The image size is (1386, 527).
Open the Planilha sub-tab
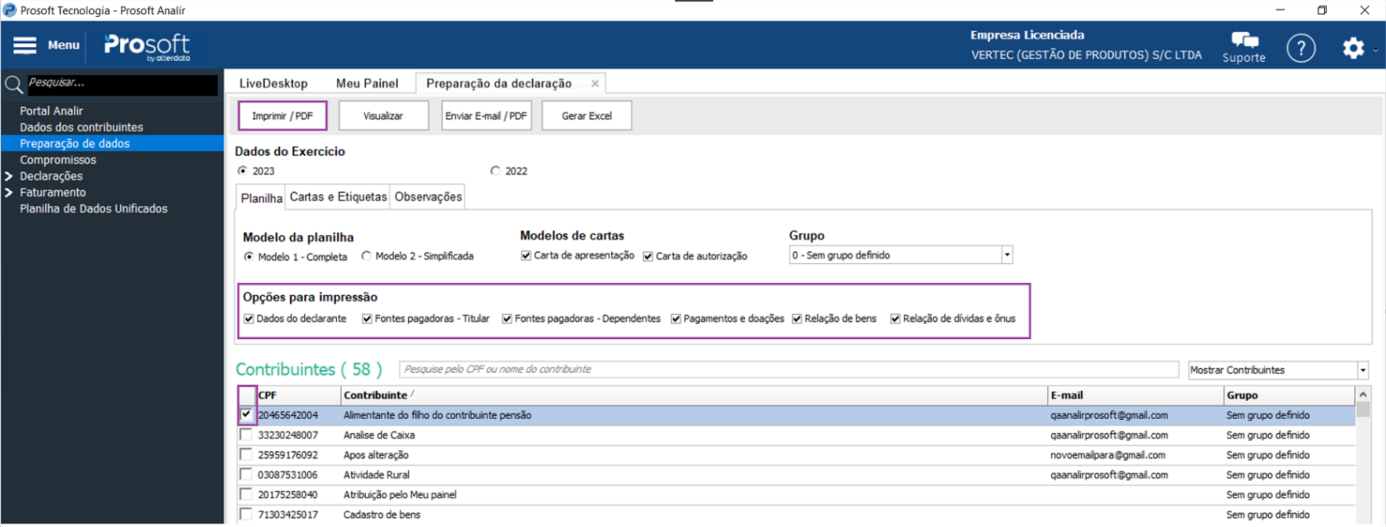[261, 198]
